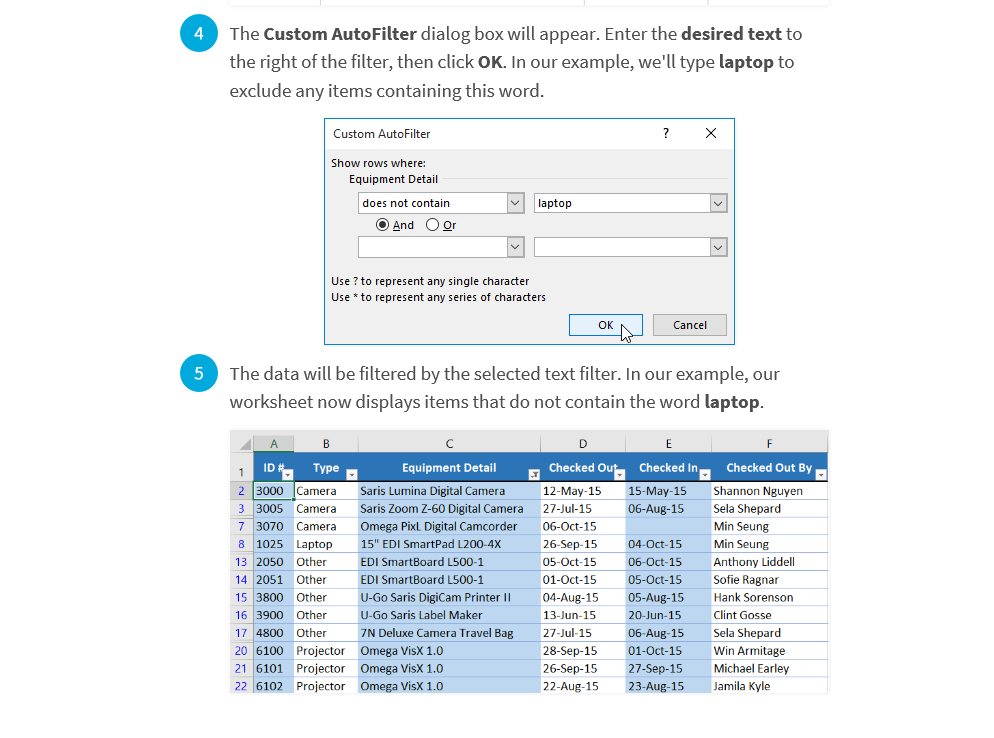Viewport: 994px width, 738px height.
Task: Select row header 7
Action: pyautogui.click(x=242, y=526)
